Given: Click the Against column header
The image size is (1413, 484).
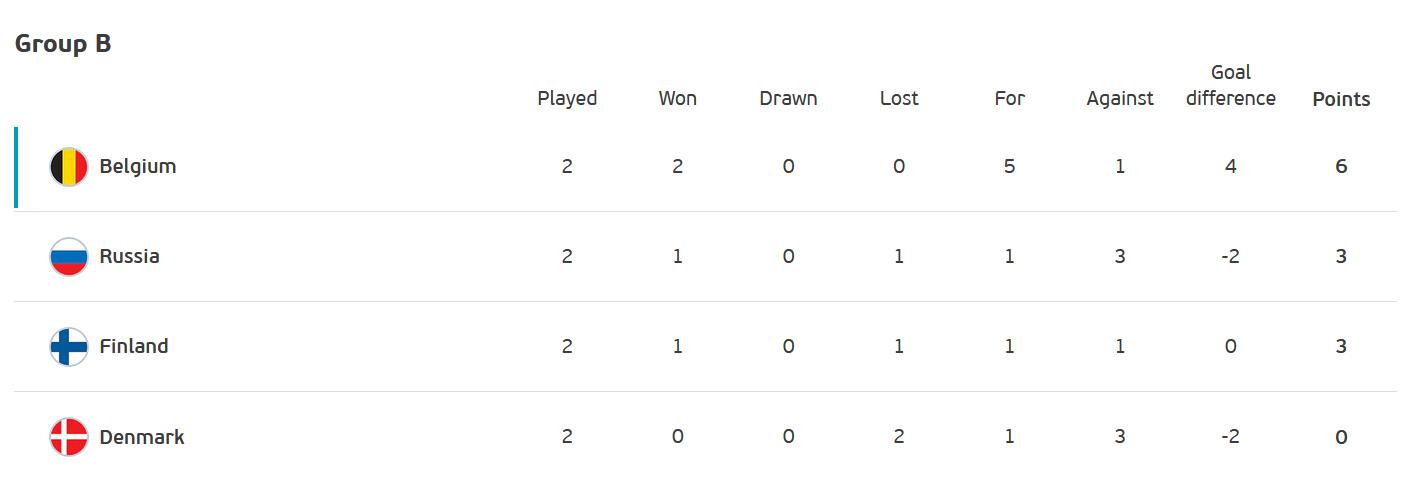Looking at the screenshot, I should pos(1120,99).
